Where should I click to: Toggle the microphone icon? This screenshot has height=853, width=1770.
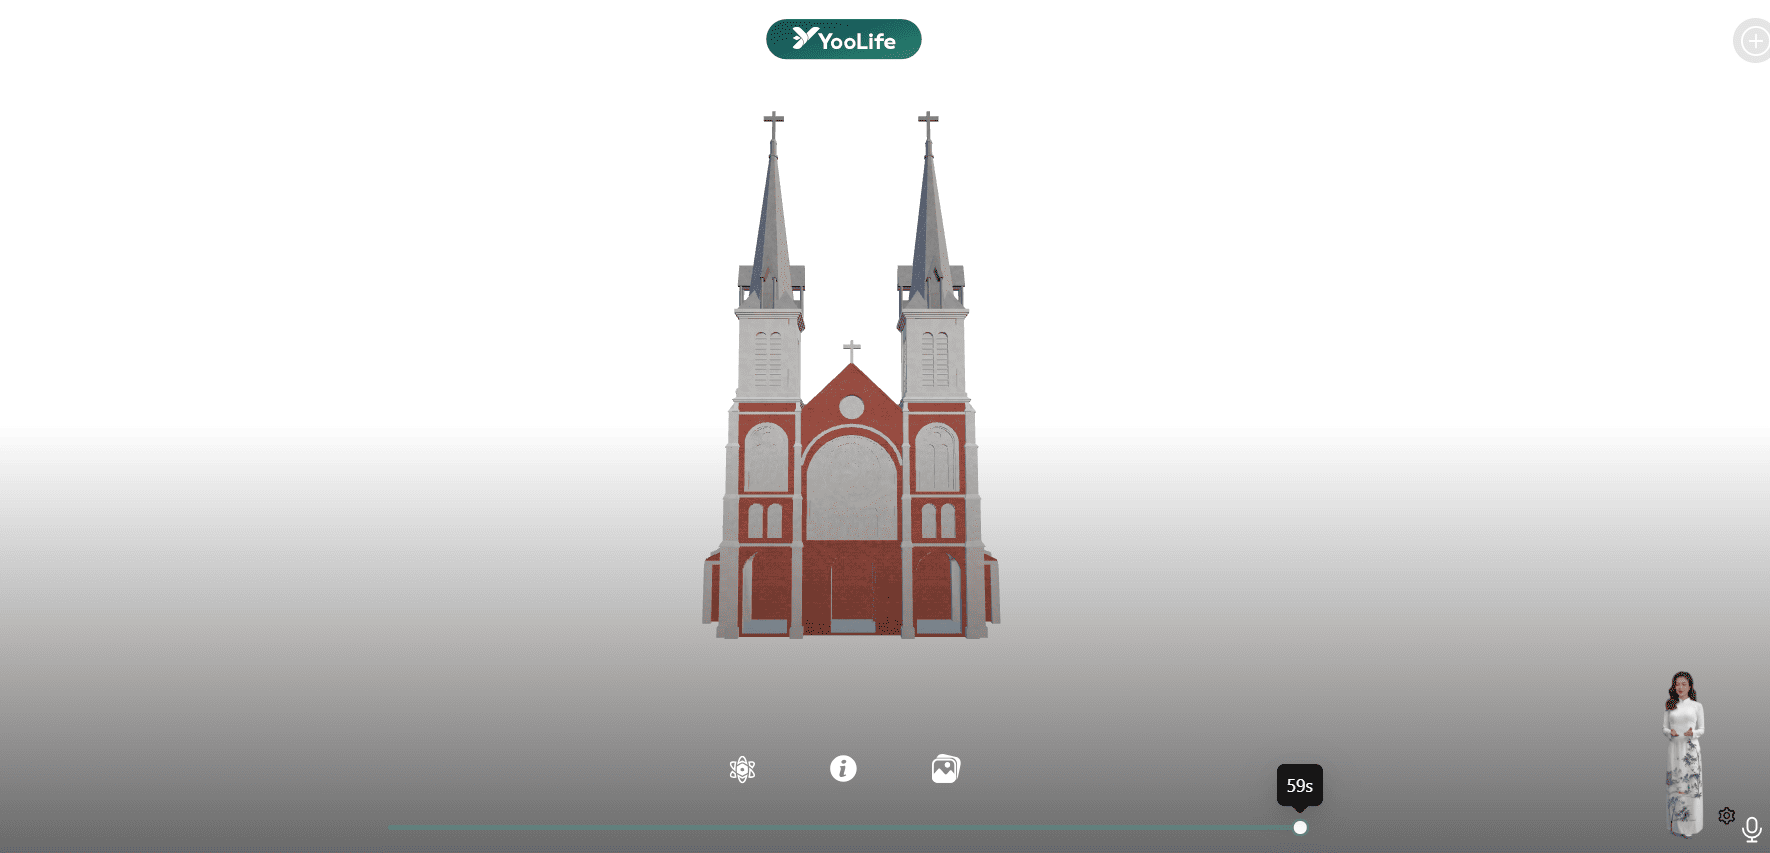click(x=1752, y=829)
